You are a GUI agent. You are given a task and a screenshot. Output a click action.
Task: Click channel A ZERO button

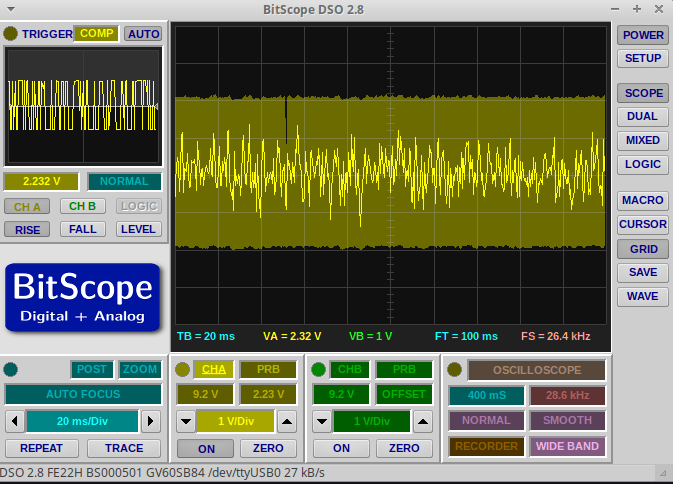pyautogui.click(x=268, y=448)
